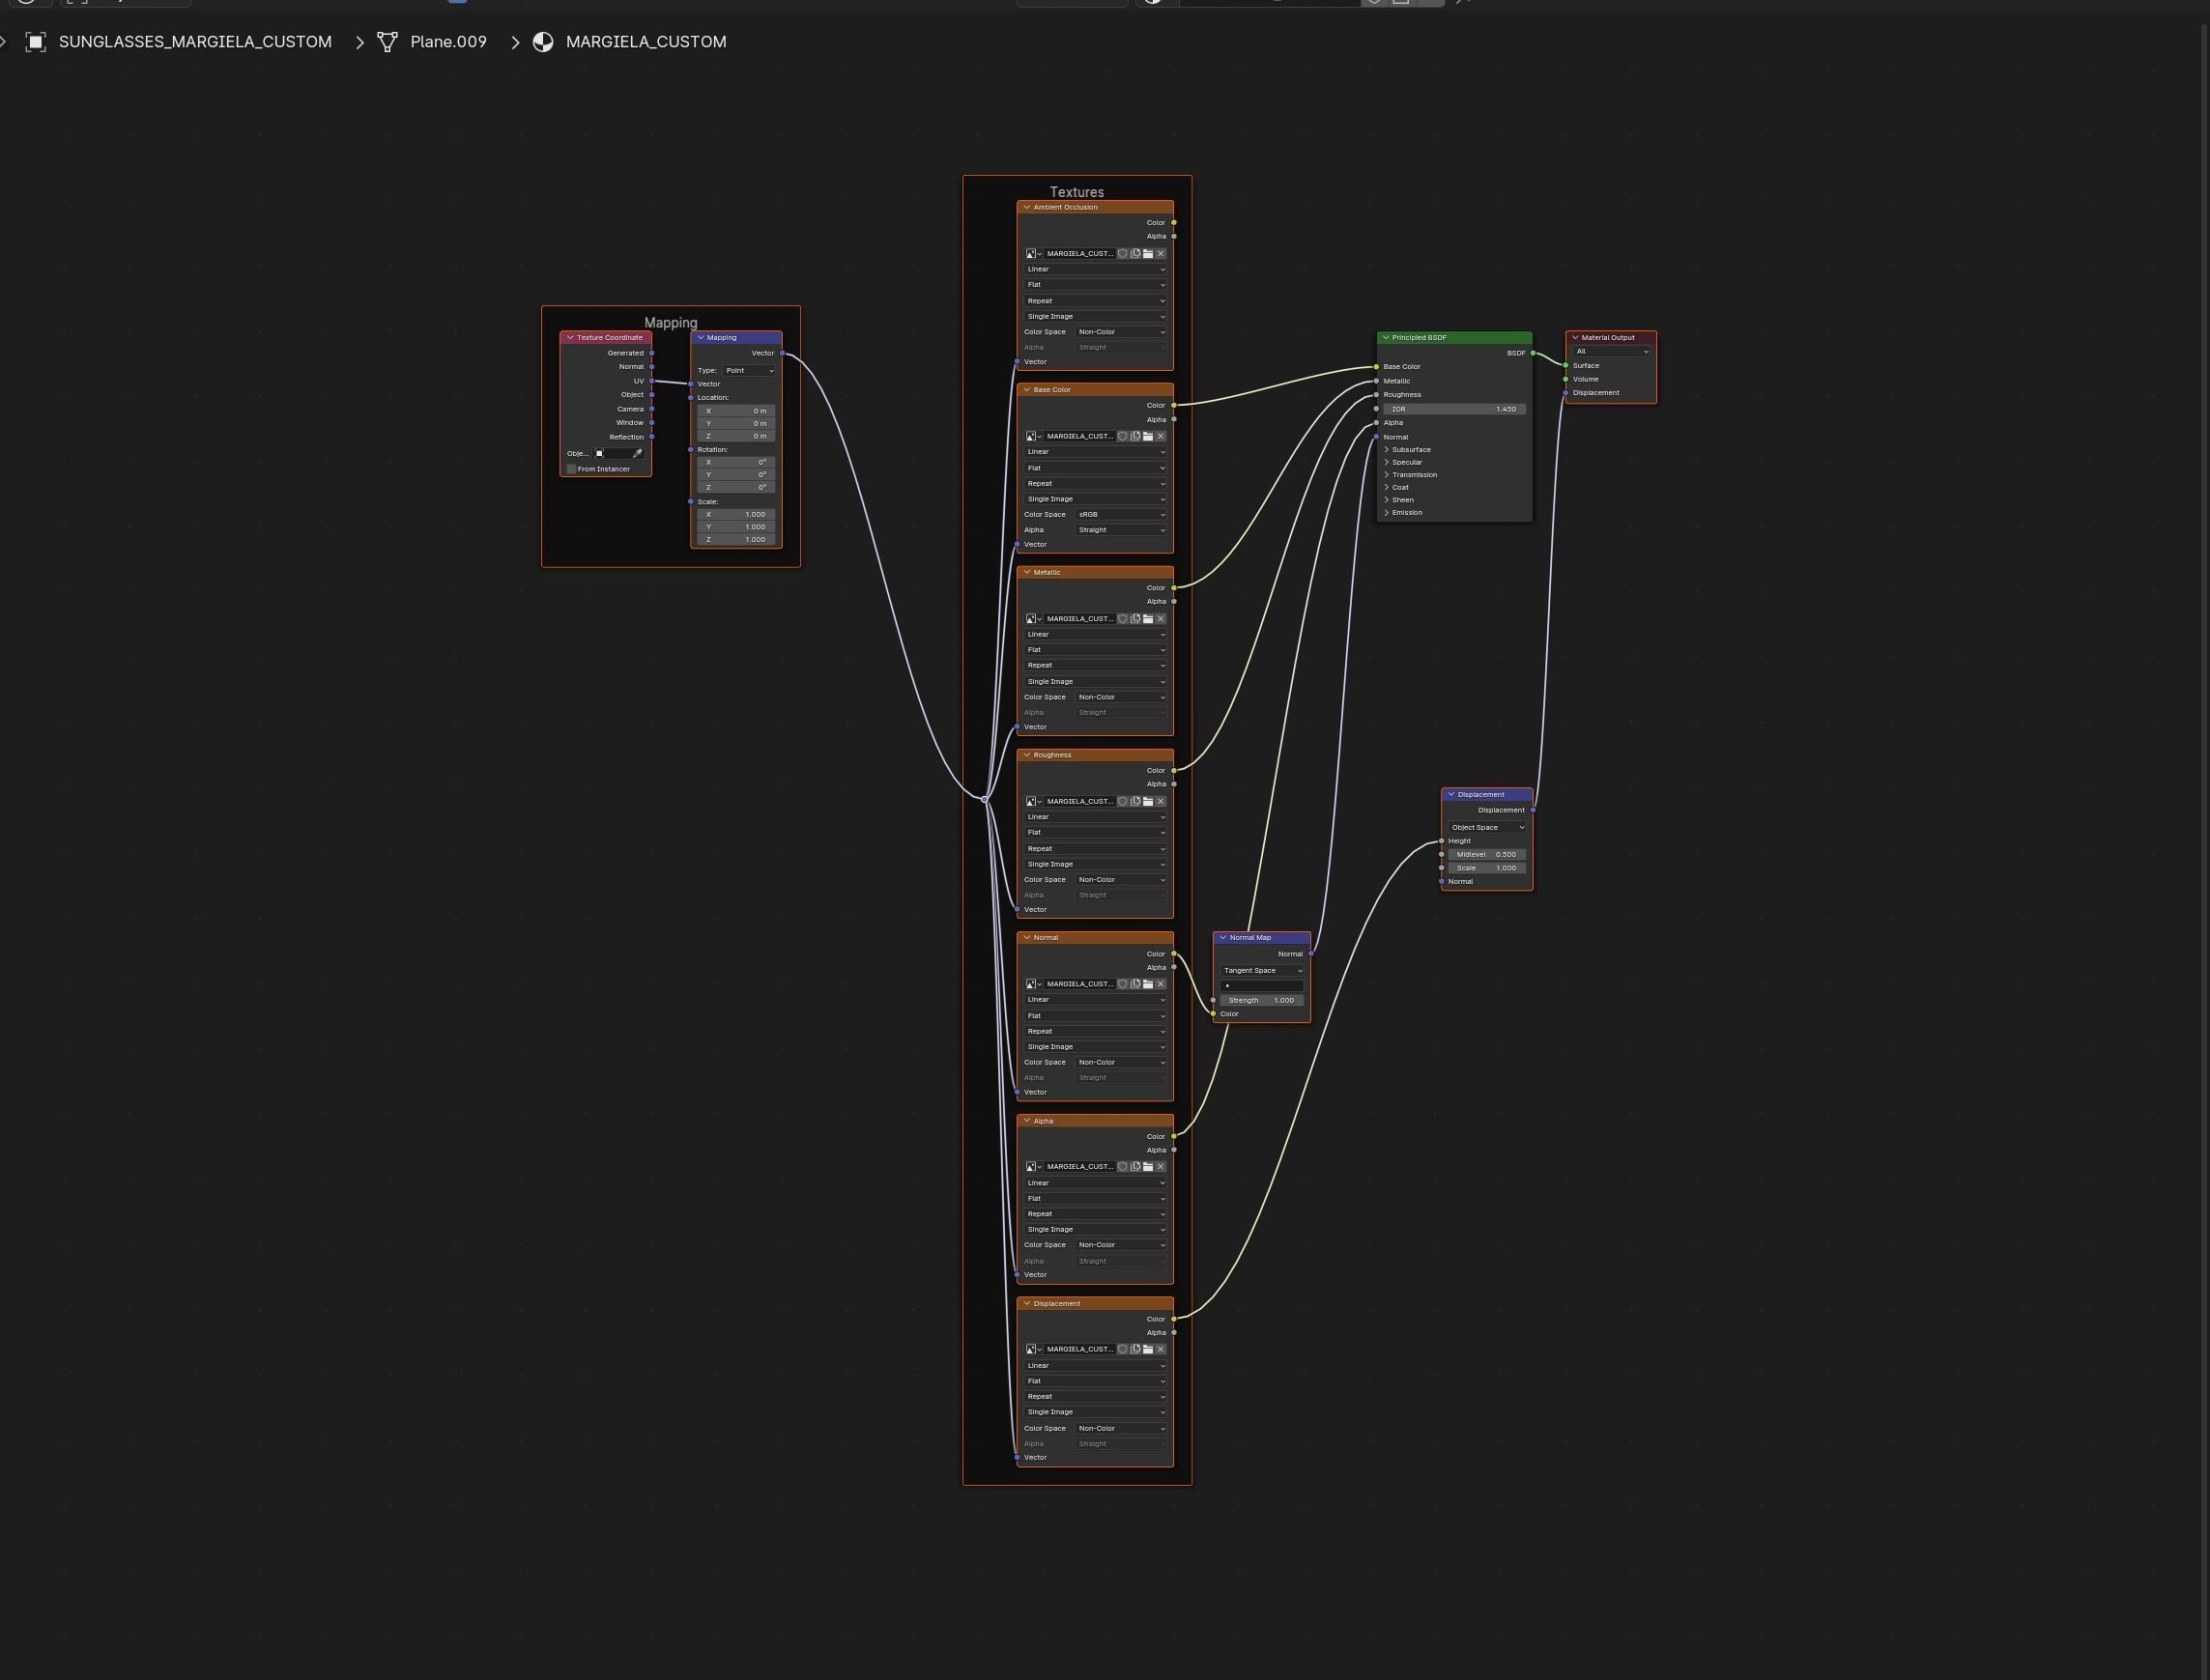Open Tangent Space dropdown in Normal Map
This screenshot has height=1680, width=2210.
point(1262,971)
